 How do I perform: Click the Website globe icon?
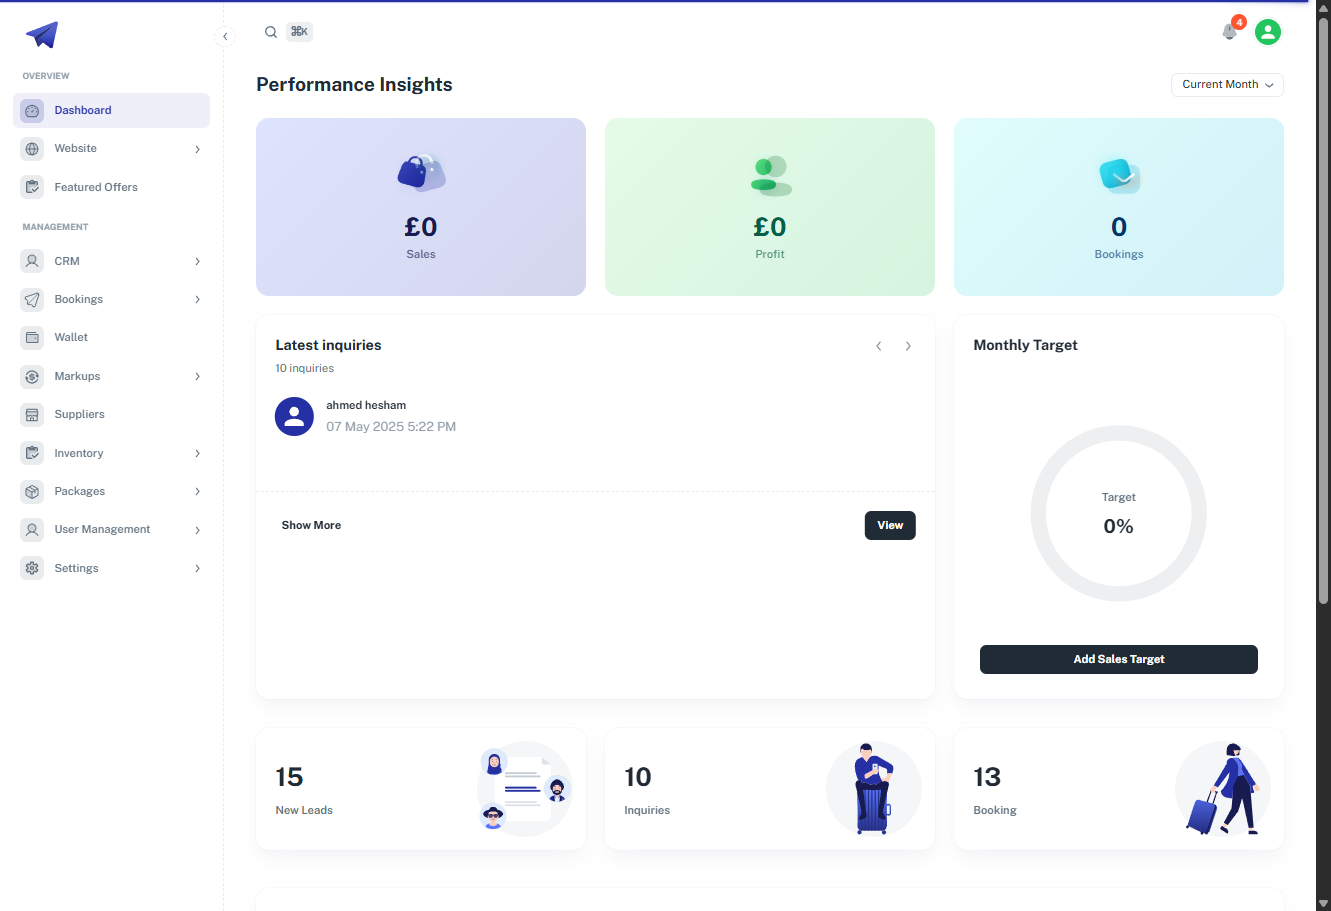tap(32, 149)
